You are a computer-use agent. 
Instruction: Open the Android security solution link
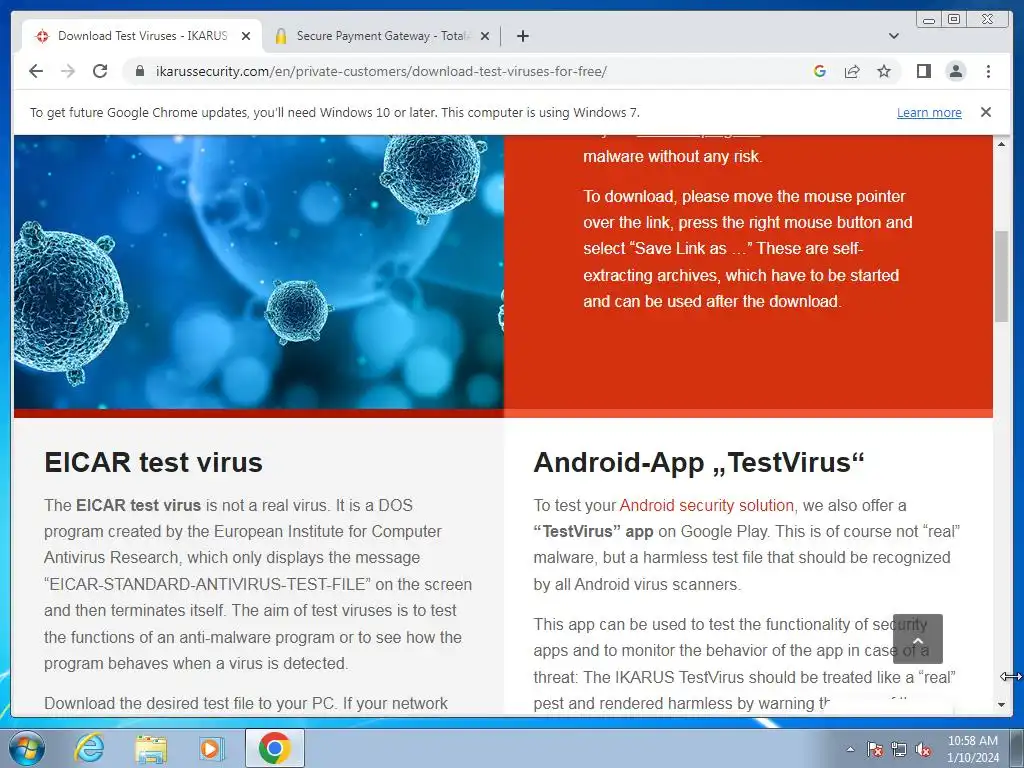(x=706, y=505)
